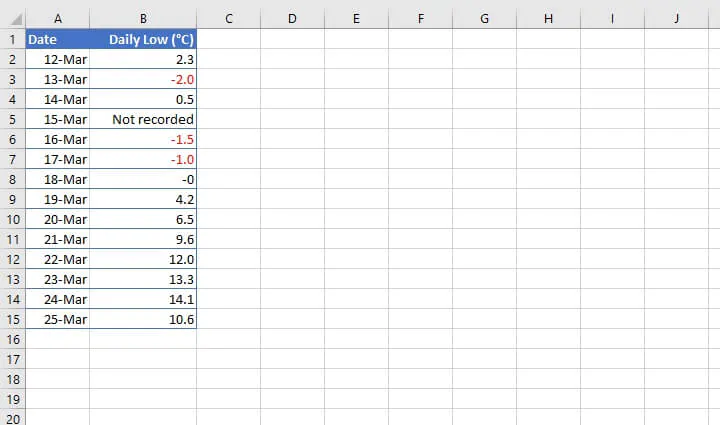Viewport: 720px width, 425px height.
Task: Select column C header
Action: [x=229, y=18]
